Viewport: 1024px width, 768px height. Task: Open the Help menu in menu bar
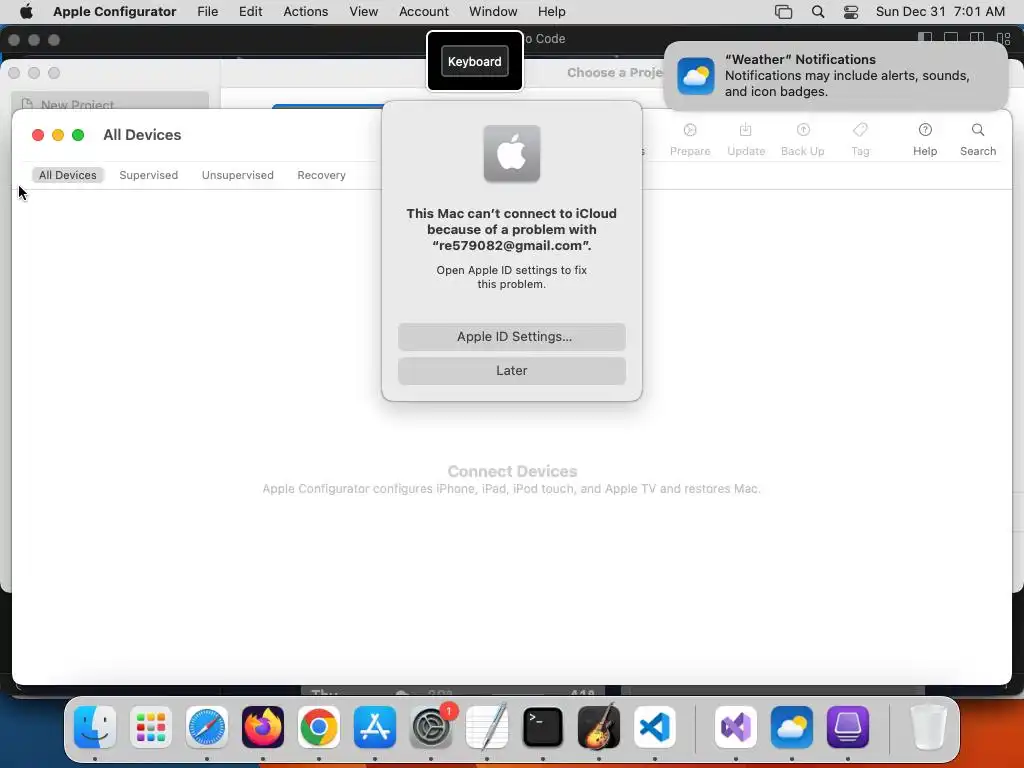tap(551, 11)
